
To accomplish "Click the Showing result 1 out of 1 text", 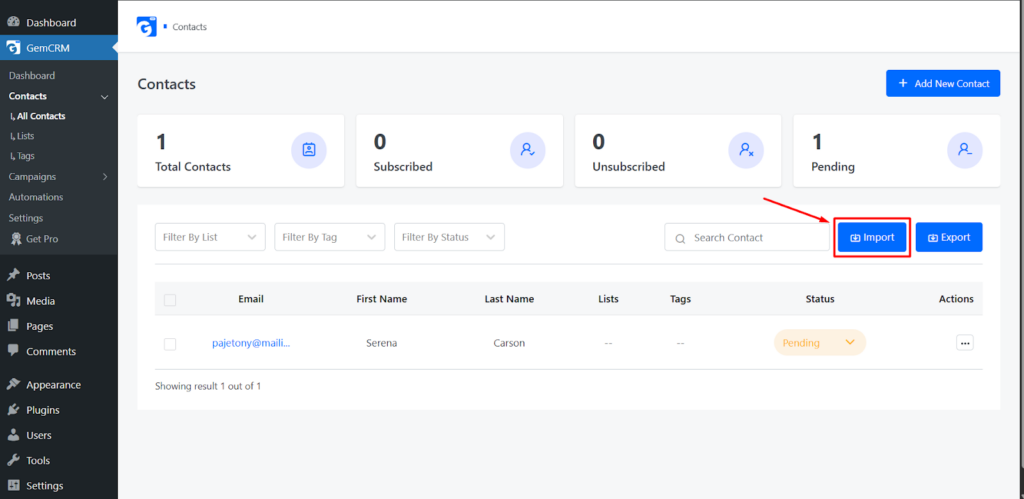I will coord(208,386).
